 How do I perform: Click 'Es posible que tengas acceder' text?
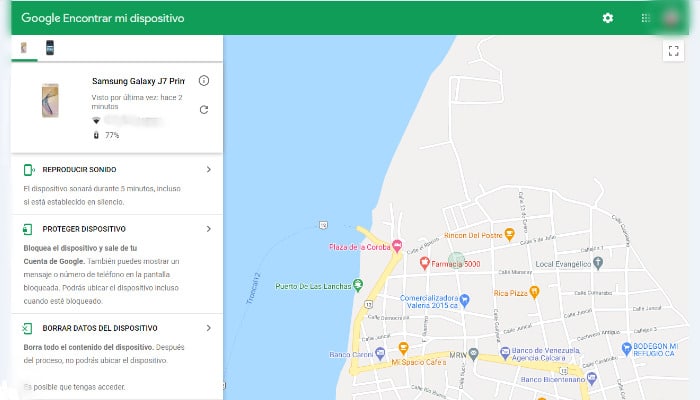(75, 387)
